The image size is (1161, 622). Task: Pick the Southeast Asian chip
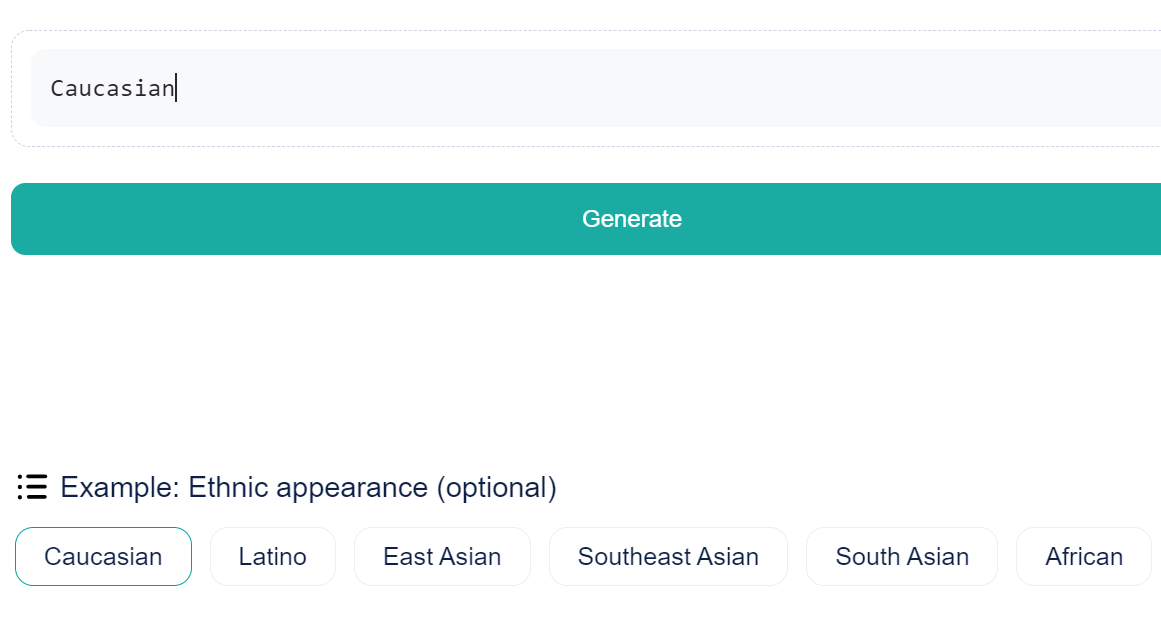(668, 556)
